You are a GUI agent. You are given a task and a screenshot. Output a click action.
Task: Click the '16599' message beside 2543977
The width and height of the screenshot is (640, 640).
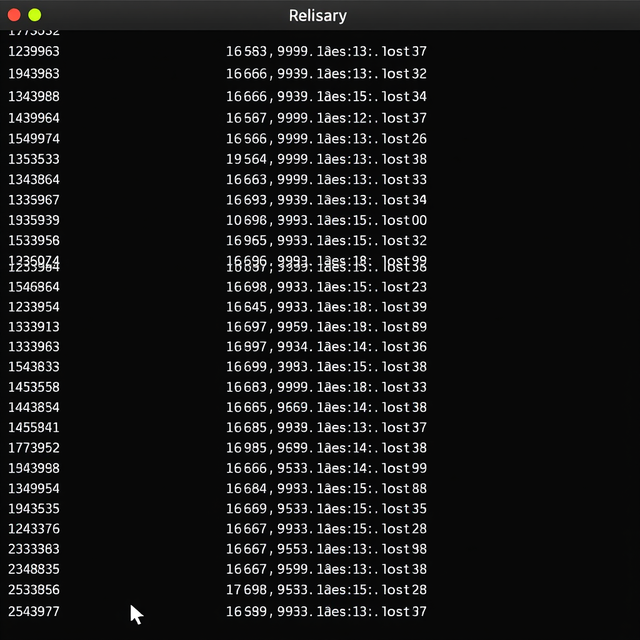(x=247, y=611)
